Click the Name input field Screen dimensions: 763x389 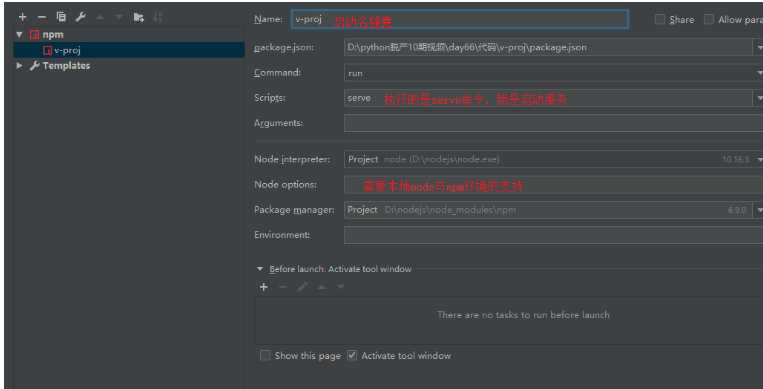pos(459,19)
